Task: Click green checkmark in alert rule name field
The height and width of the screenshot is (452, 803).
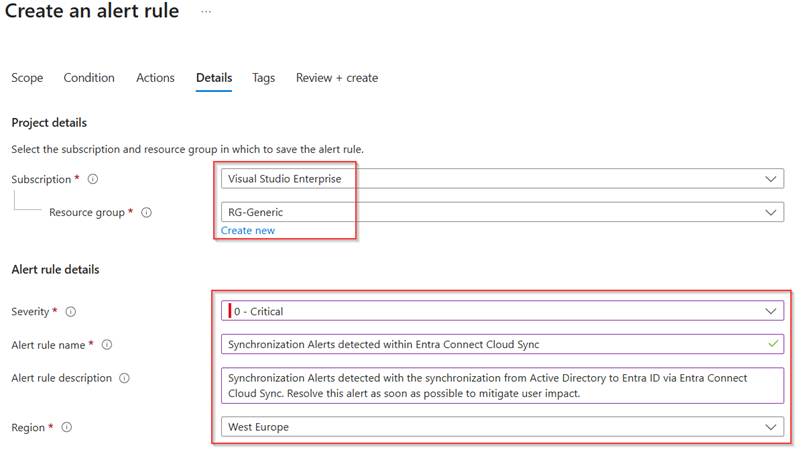Action: click(x=769, y=344)
